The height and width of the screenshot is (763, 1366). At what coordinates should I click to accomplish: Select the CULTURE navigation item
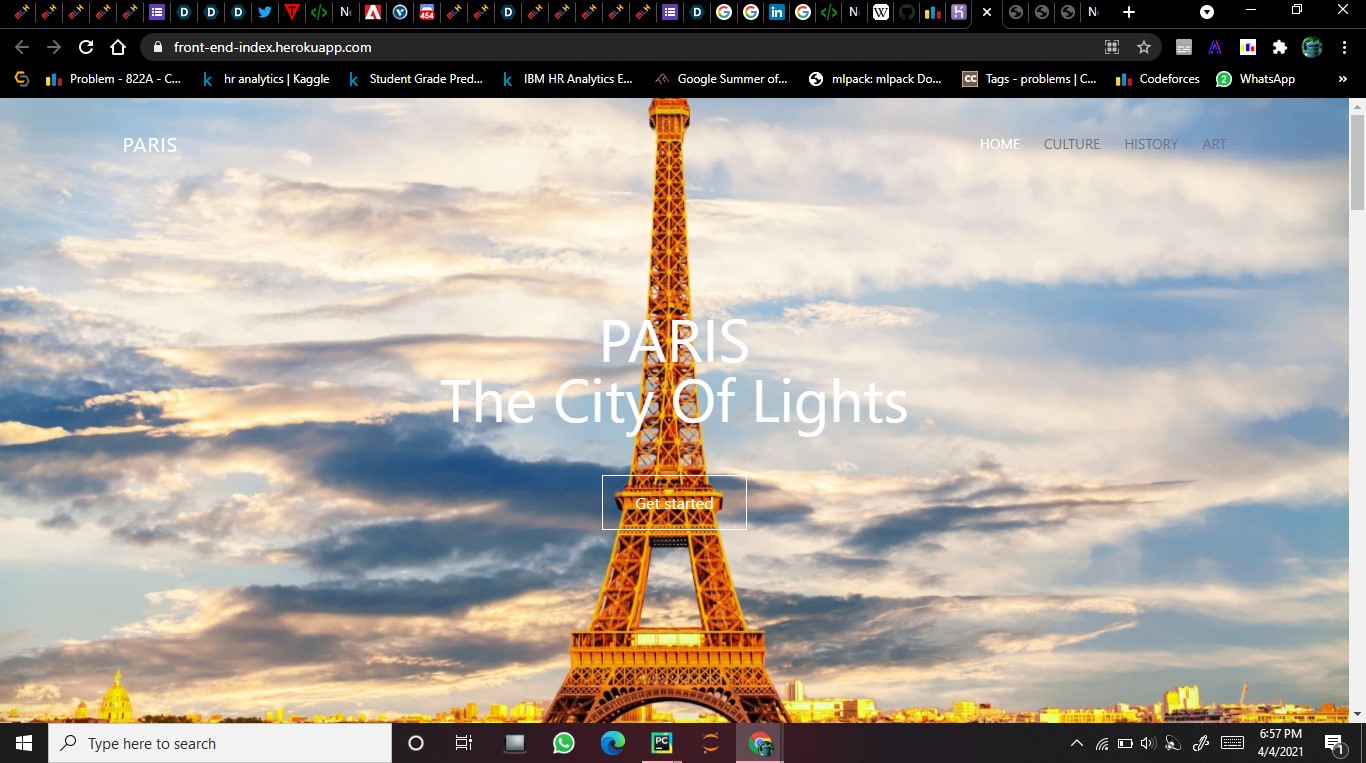[1072, 144]
